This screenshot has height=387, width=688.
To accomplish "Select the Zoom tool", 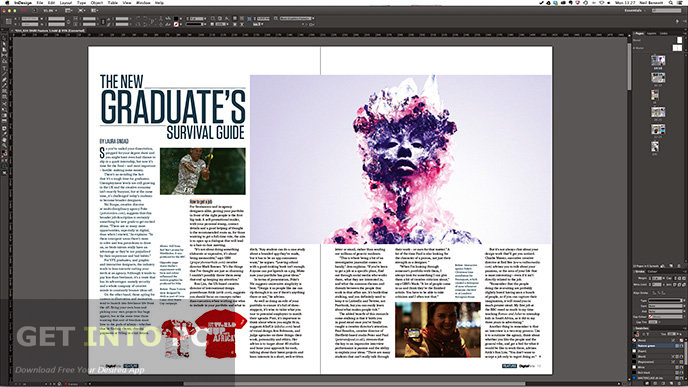I will click(x=5, y=146).
